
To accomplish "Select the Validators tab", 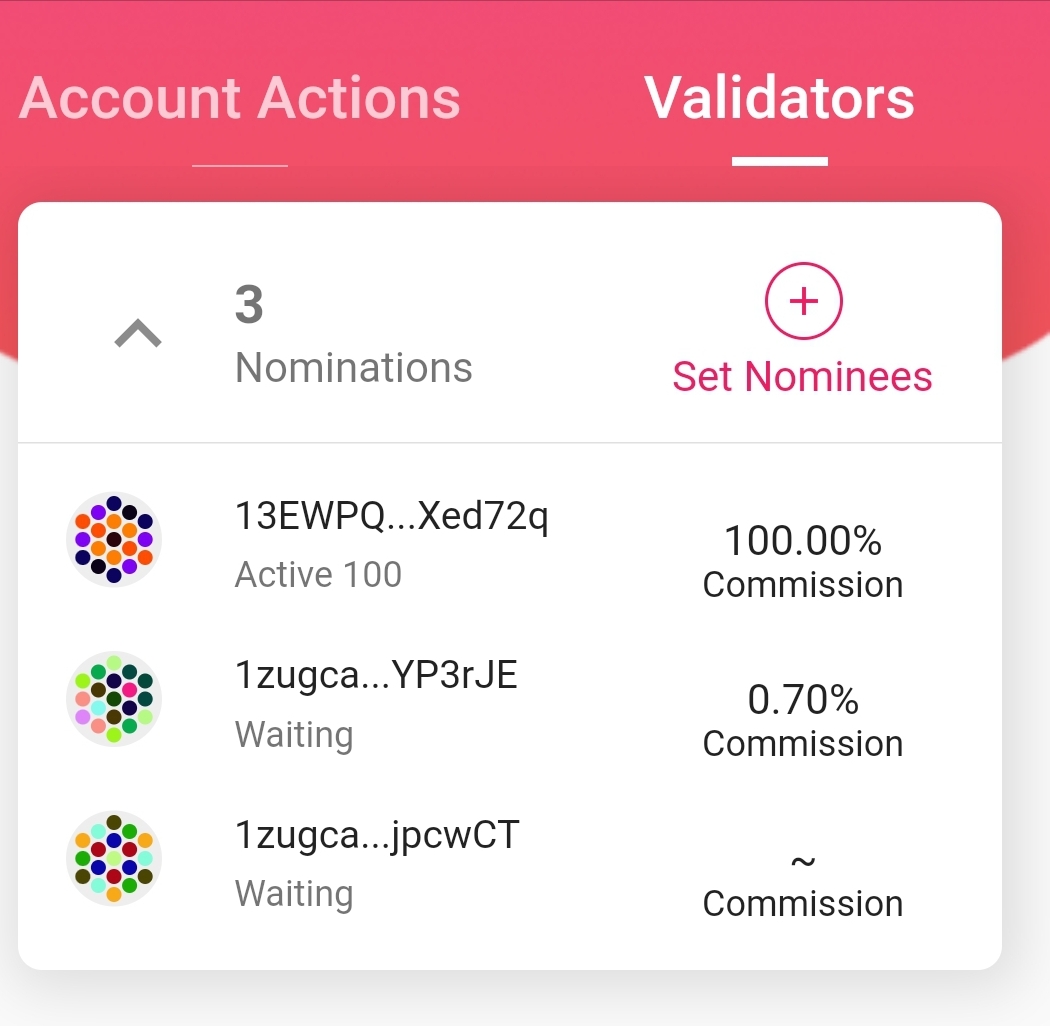I will [780, 98].
